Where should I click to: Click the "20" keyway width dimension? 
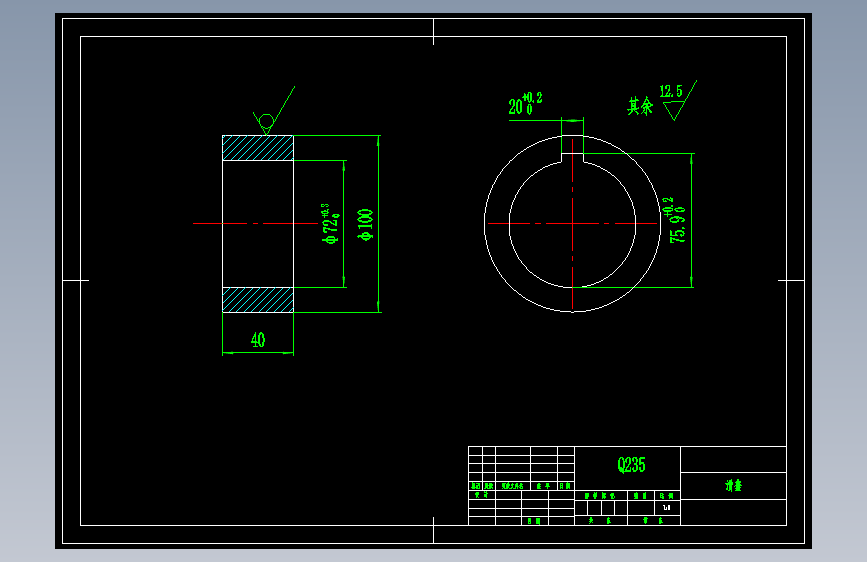coord(525,103)
